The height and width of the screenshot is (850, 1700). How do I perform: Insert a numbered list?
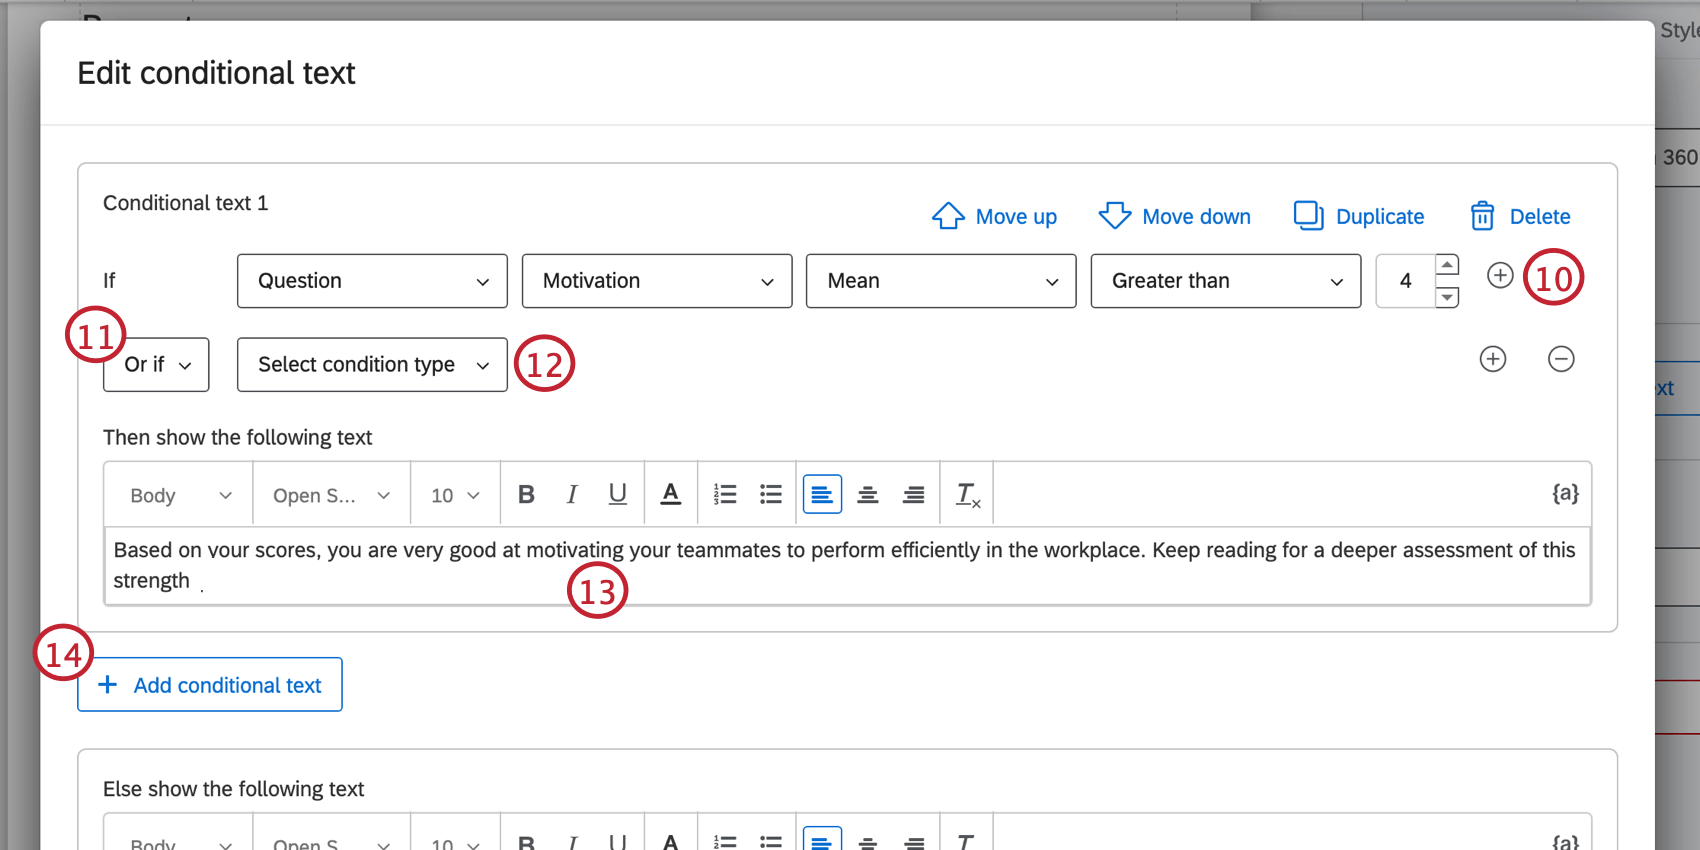coord(725,494)
